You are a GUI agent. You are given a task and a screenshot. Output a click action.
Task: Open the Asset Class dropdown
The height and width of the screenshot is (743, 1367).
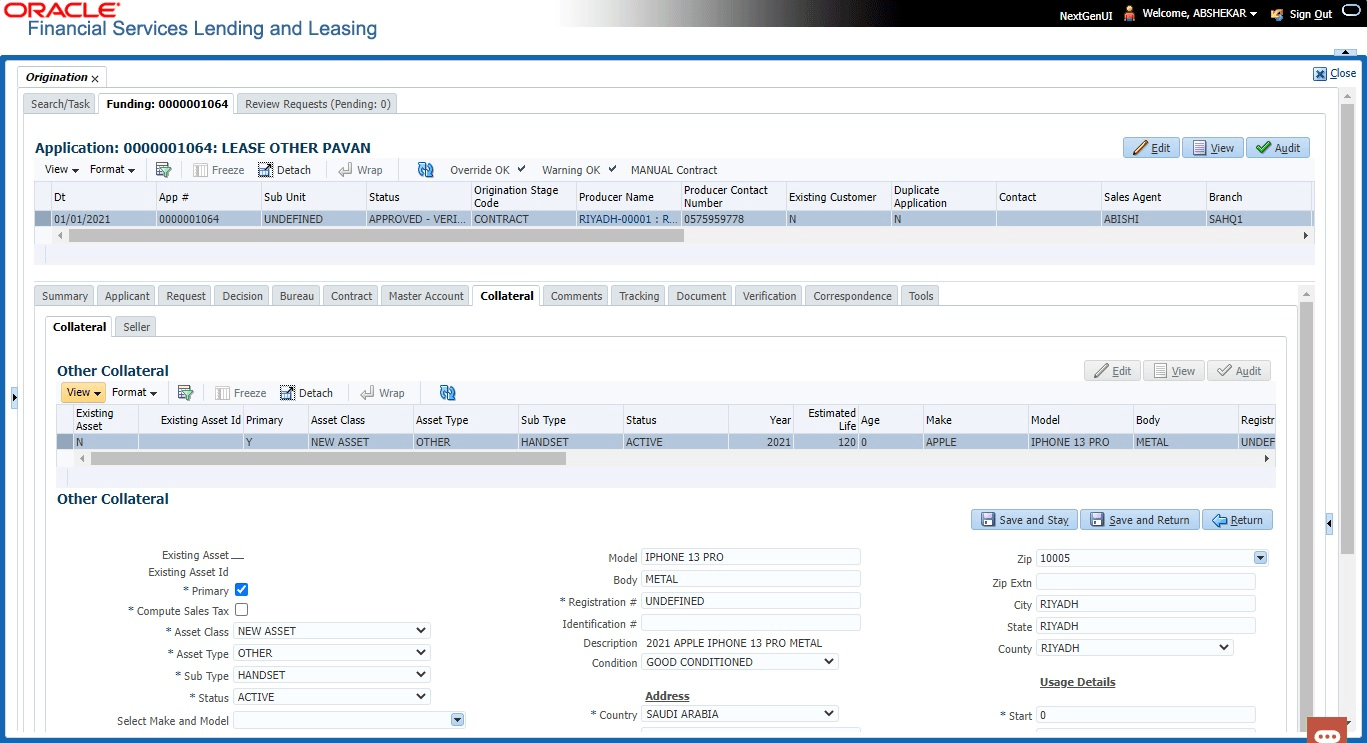(x=332, y=631)
